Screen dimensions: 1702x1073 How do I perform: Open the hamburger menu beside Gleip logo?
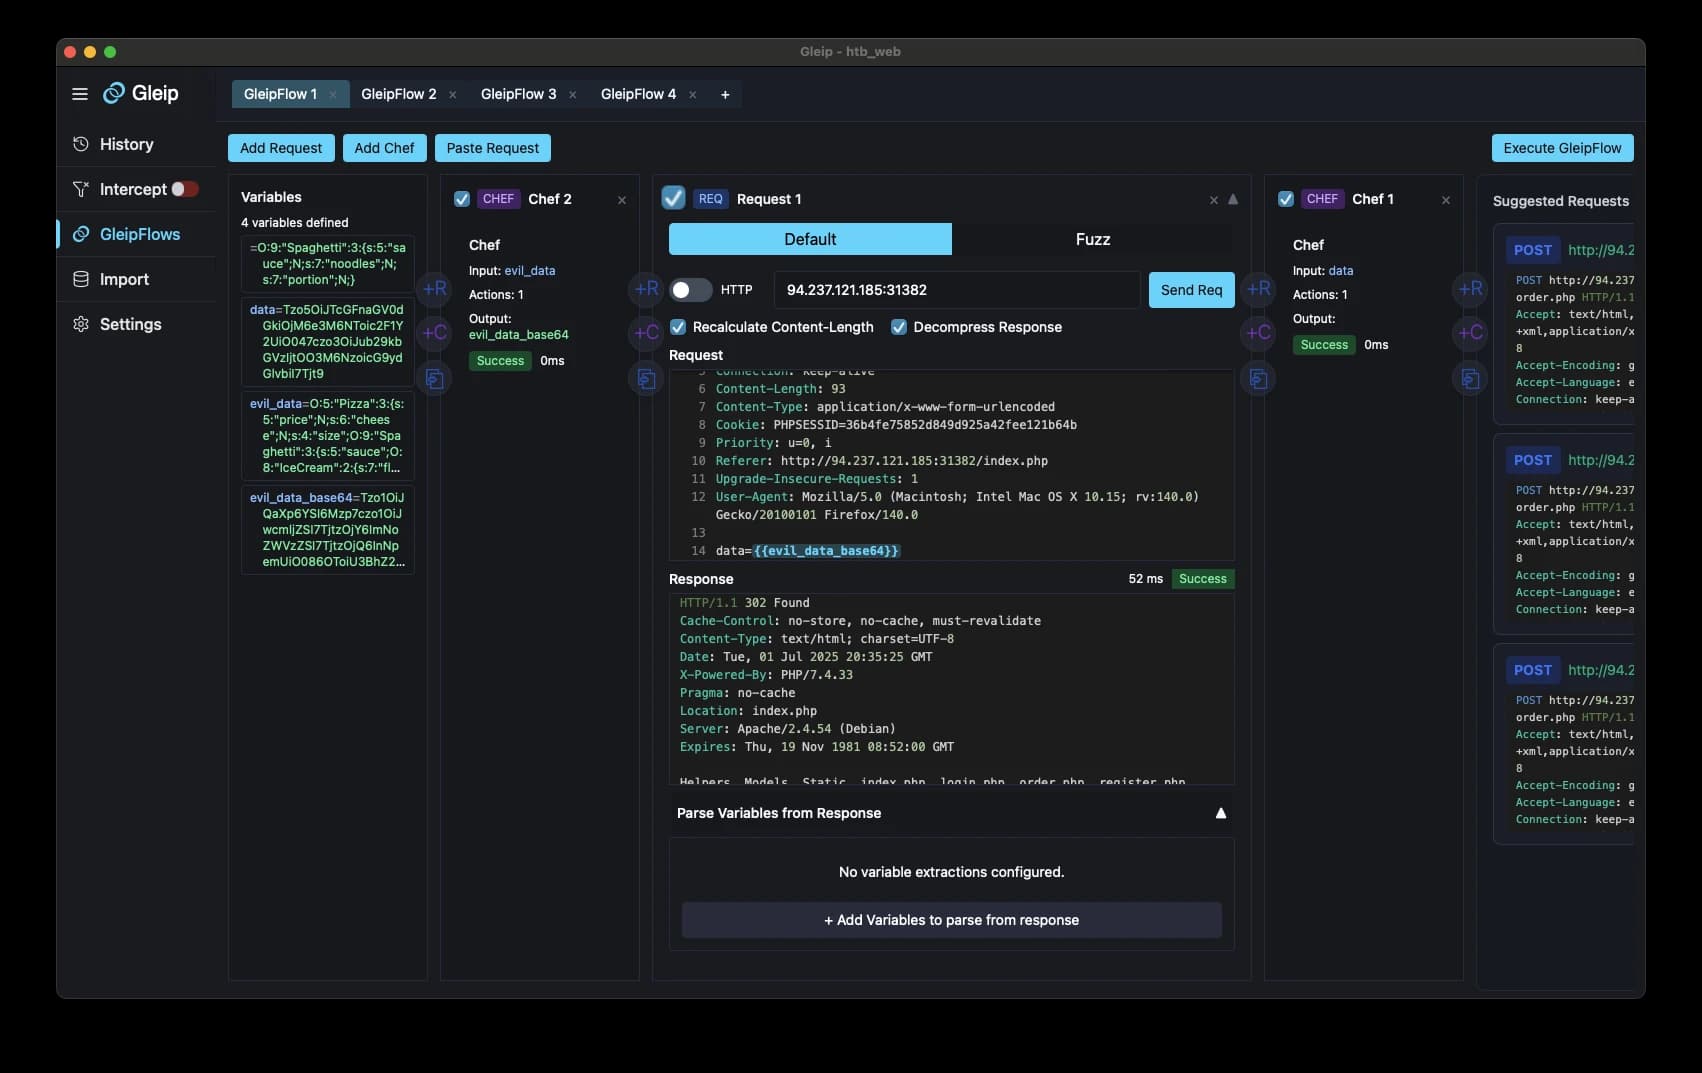point(80,94)
